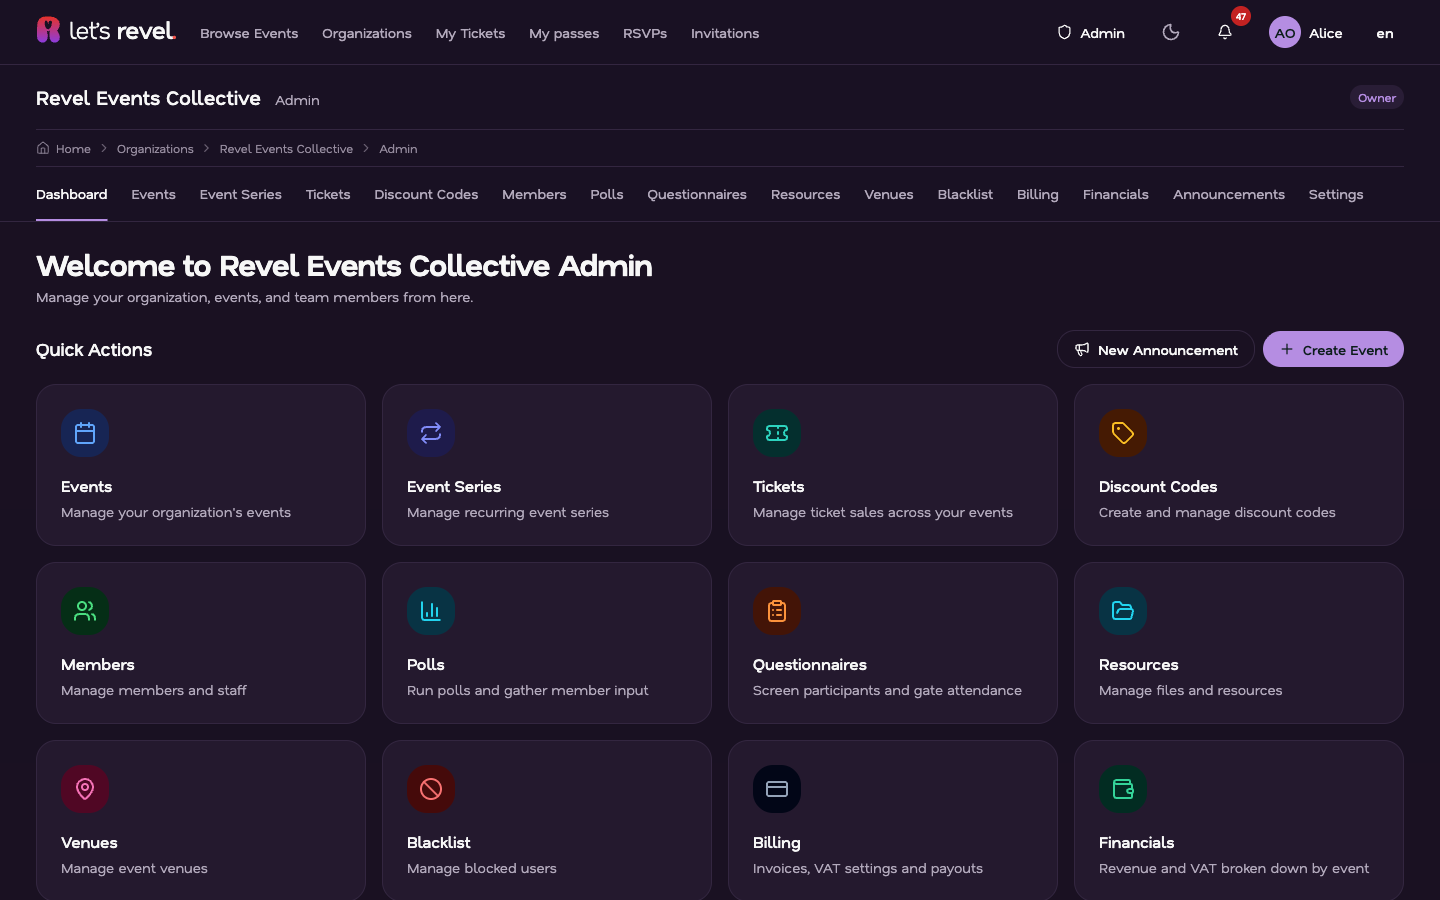Click the Discount Codes tag icon
The height and width of the screenshot is (900, 1440).
coord(1123,433)
